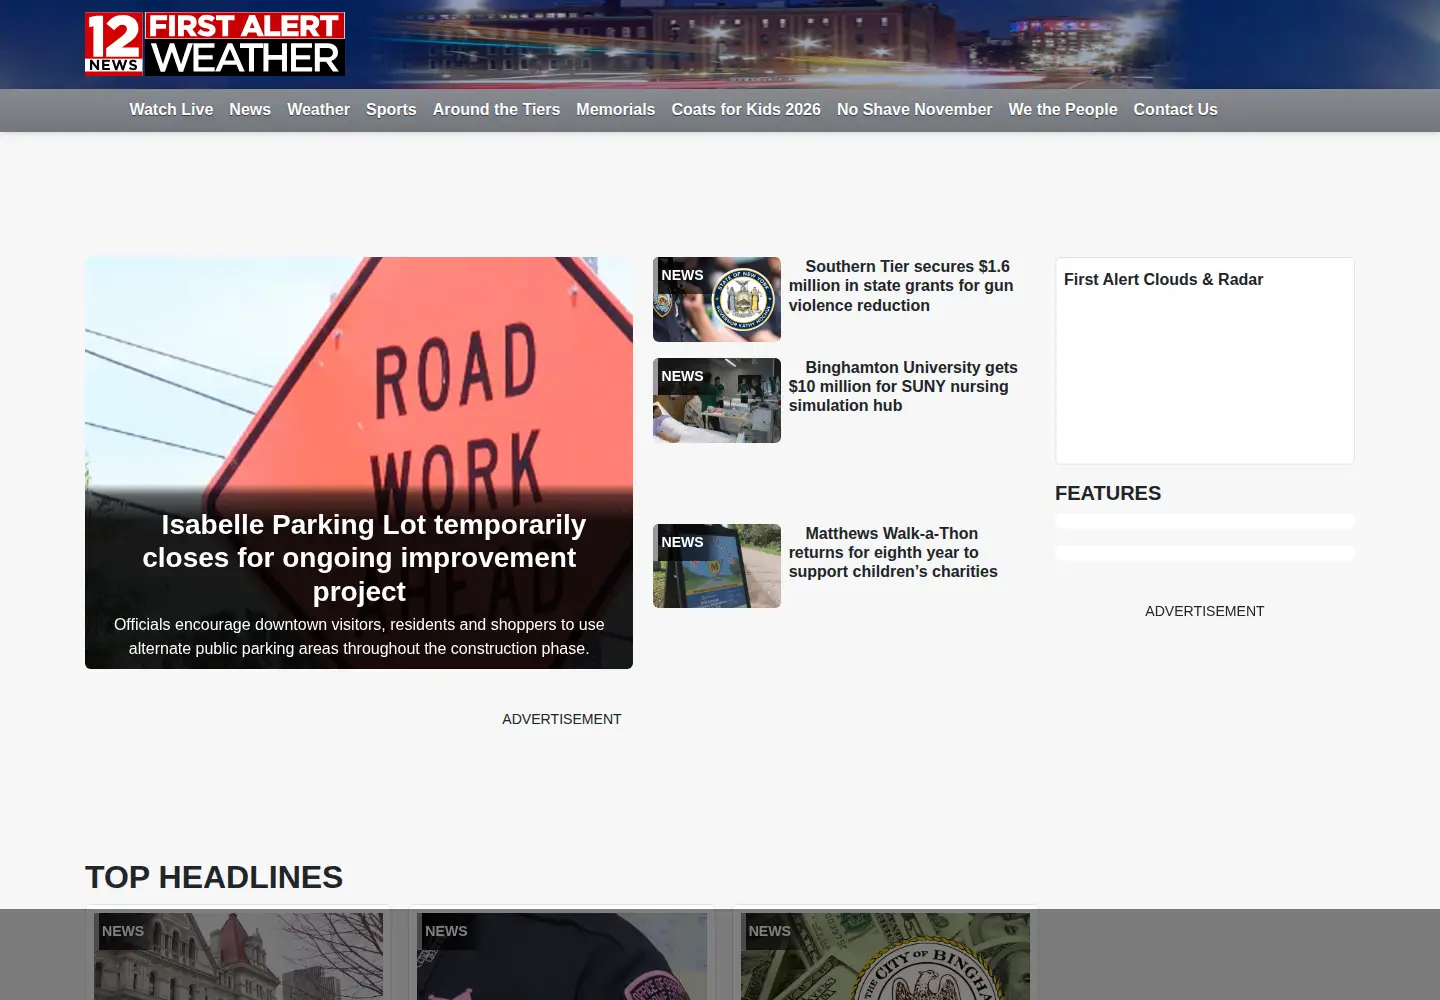Read the Southern Tier gun violence grants story
1440x1000 pixels.
pyautogui.click(x=901, y=286)
